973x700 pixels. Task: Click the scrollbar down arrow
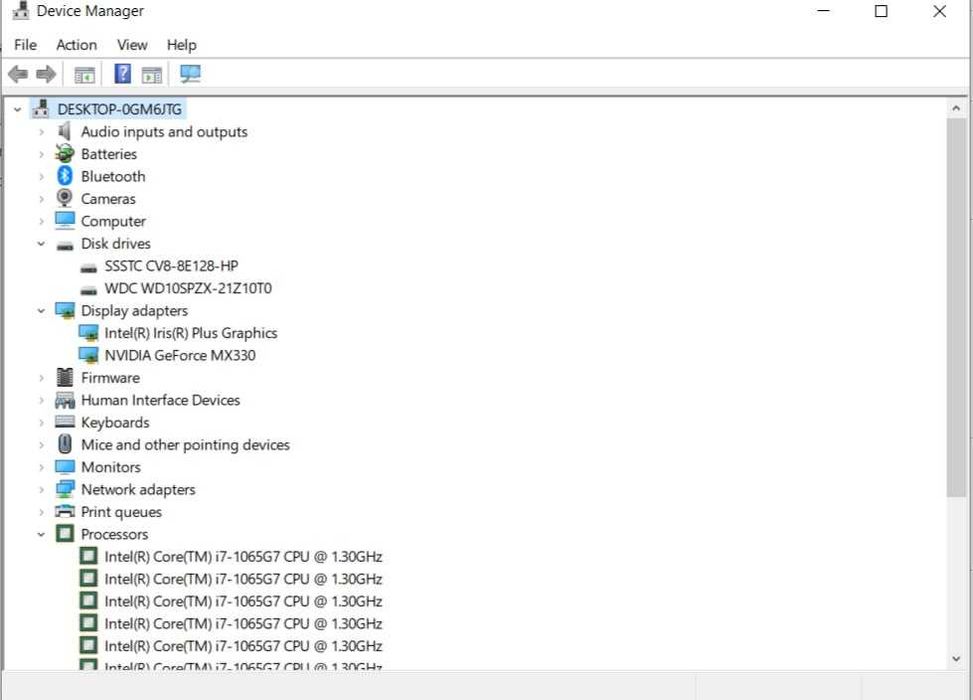(x=956, y=659)
